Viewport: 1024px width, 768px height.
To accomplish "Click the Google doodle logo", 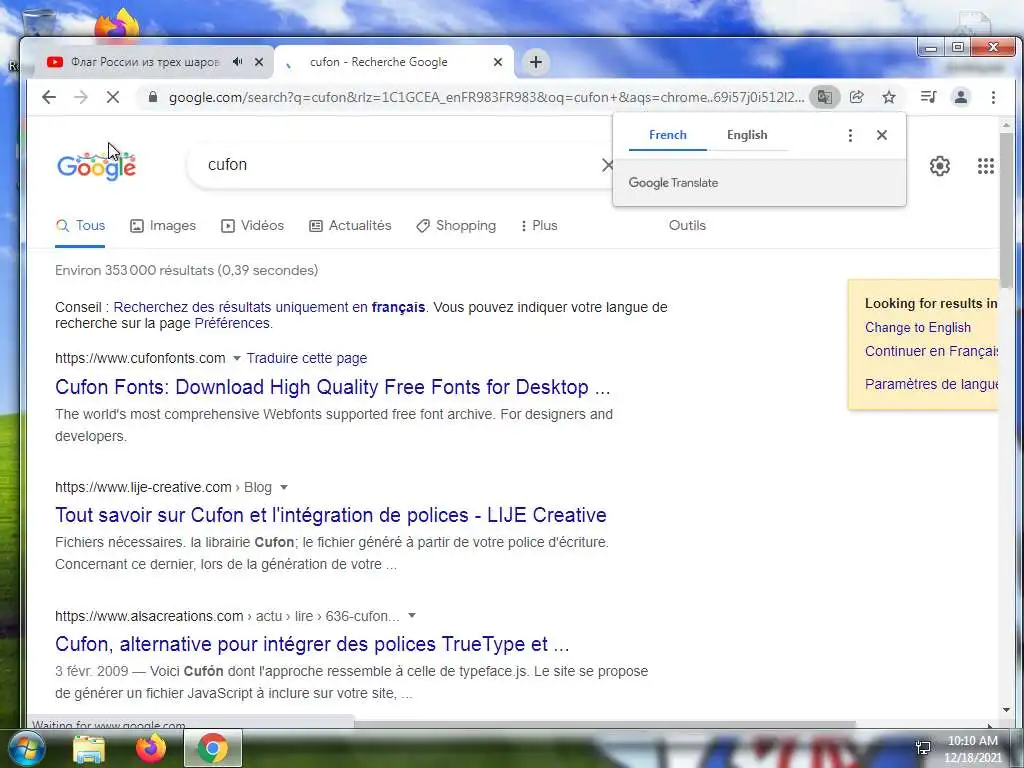I will tap(97, 166).
